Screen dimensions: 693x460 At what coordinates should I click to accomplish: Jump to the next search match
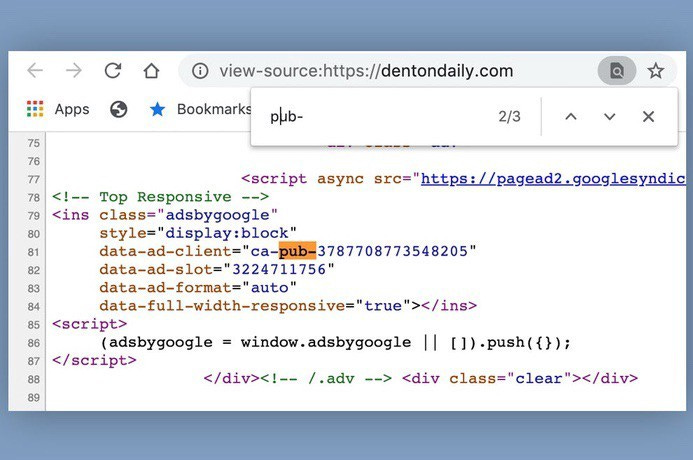[610, 117]
